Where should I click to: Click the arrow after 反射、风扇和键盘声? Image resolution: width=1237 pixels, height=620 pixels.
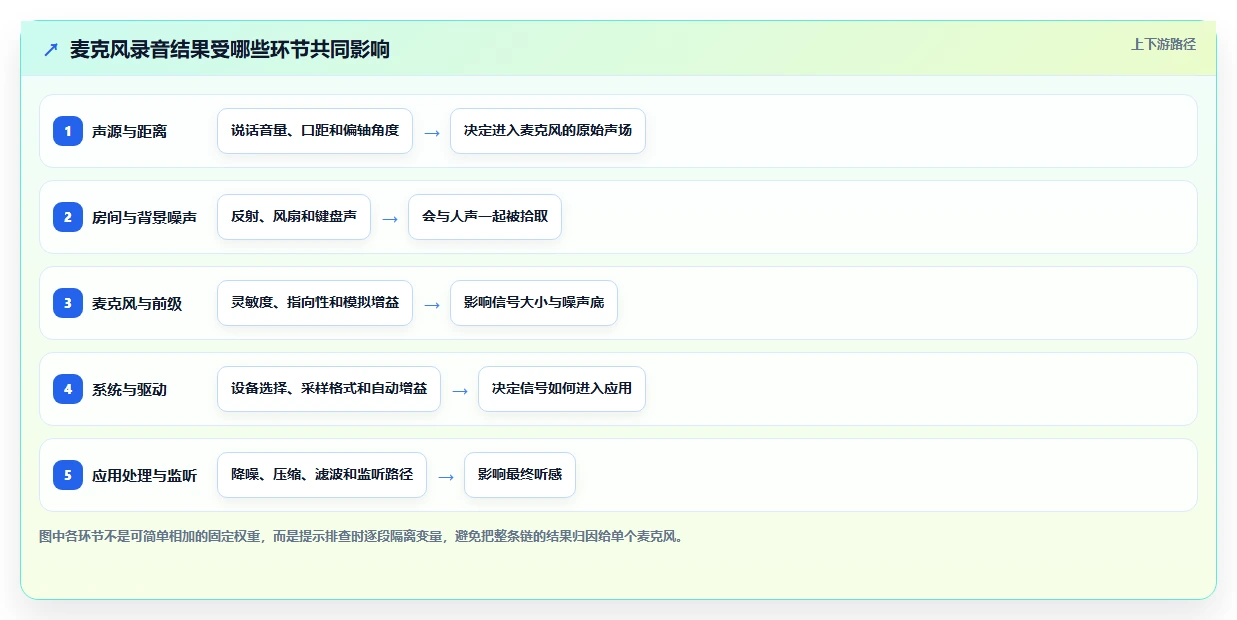(390, 218)
